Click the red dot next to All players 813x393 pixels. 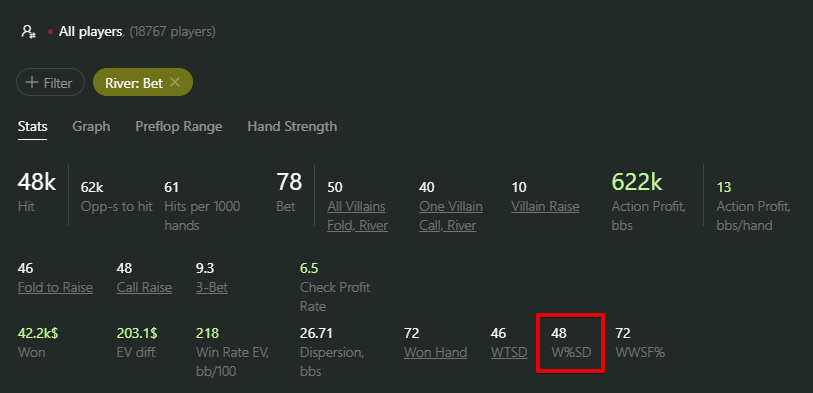pos(50,32)
